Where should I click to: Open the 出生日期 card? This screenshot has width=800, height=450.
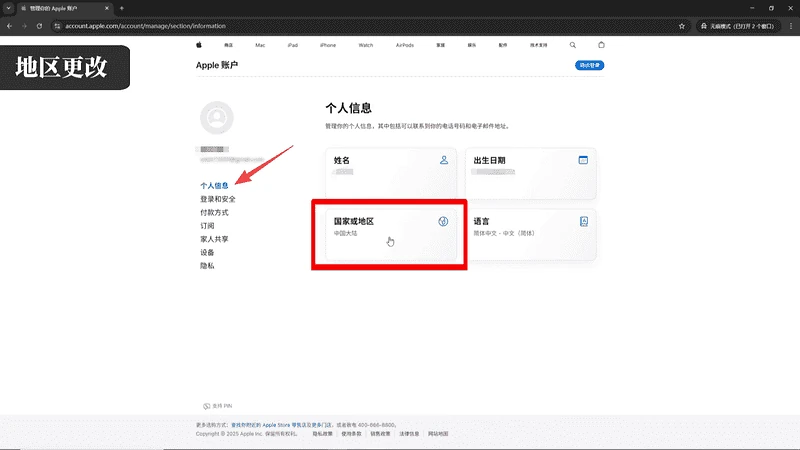pos(531,173)
